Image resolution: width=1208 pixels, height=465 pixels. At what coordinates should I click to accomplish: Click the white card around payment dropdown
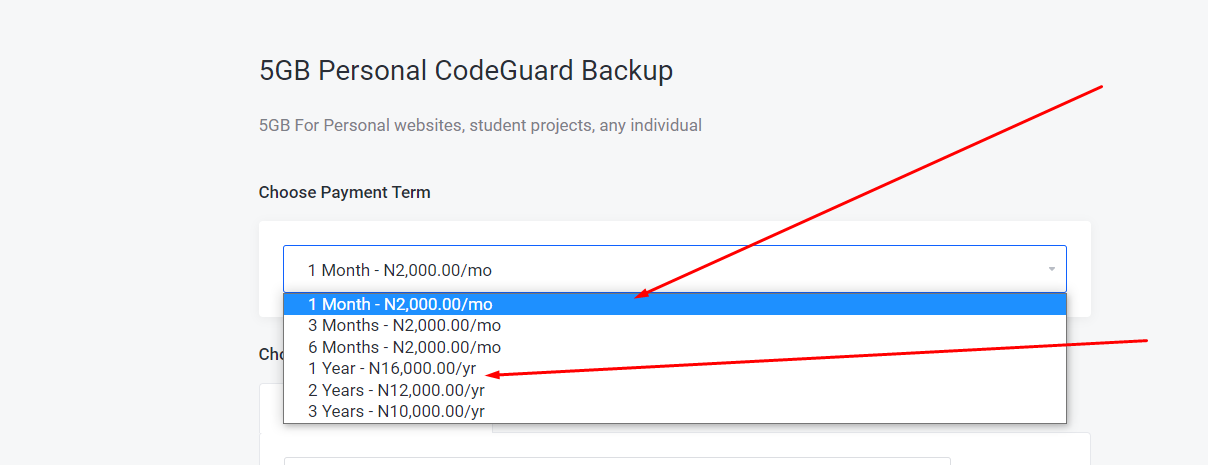click(675, 269)
